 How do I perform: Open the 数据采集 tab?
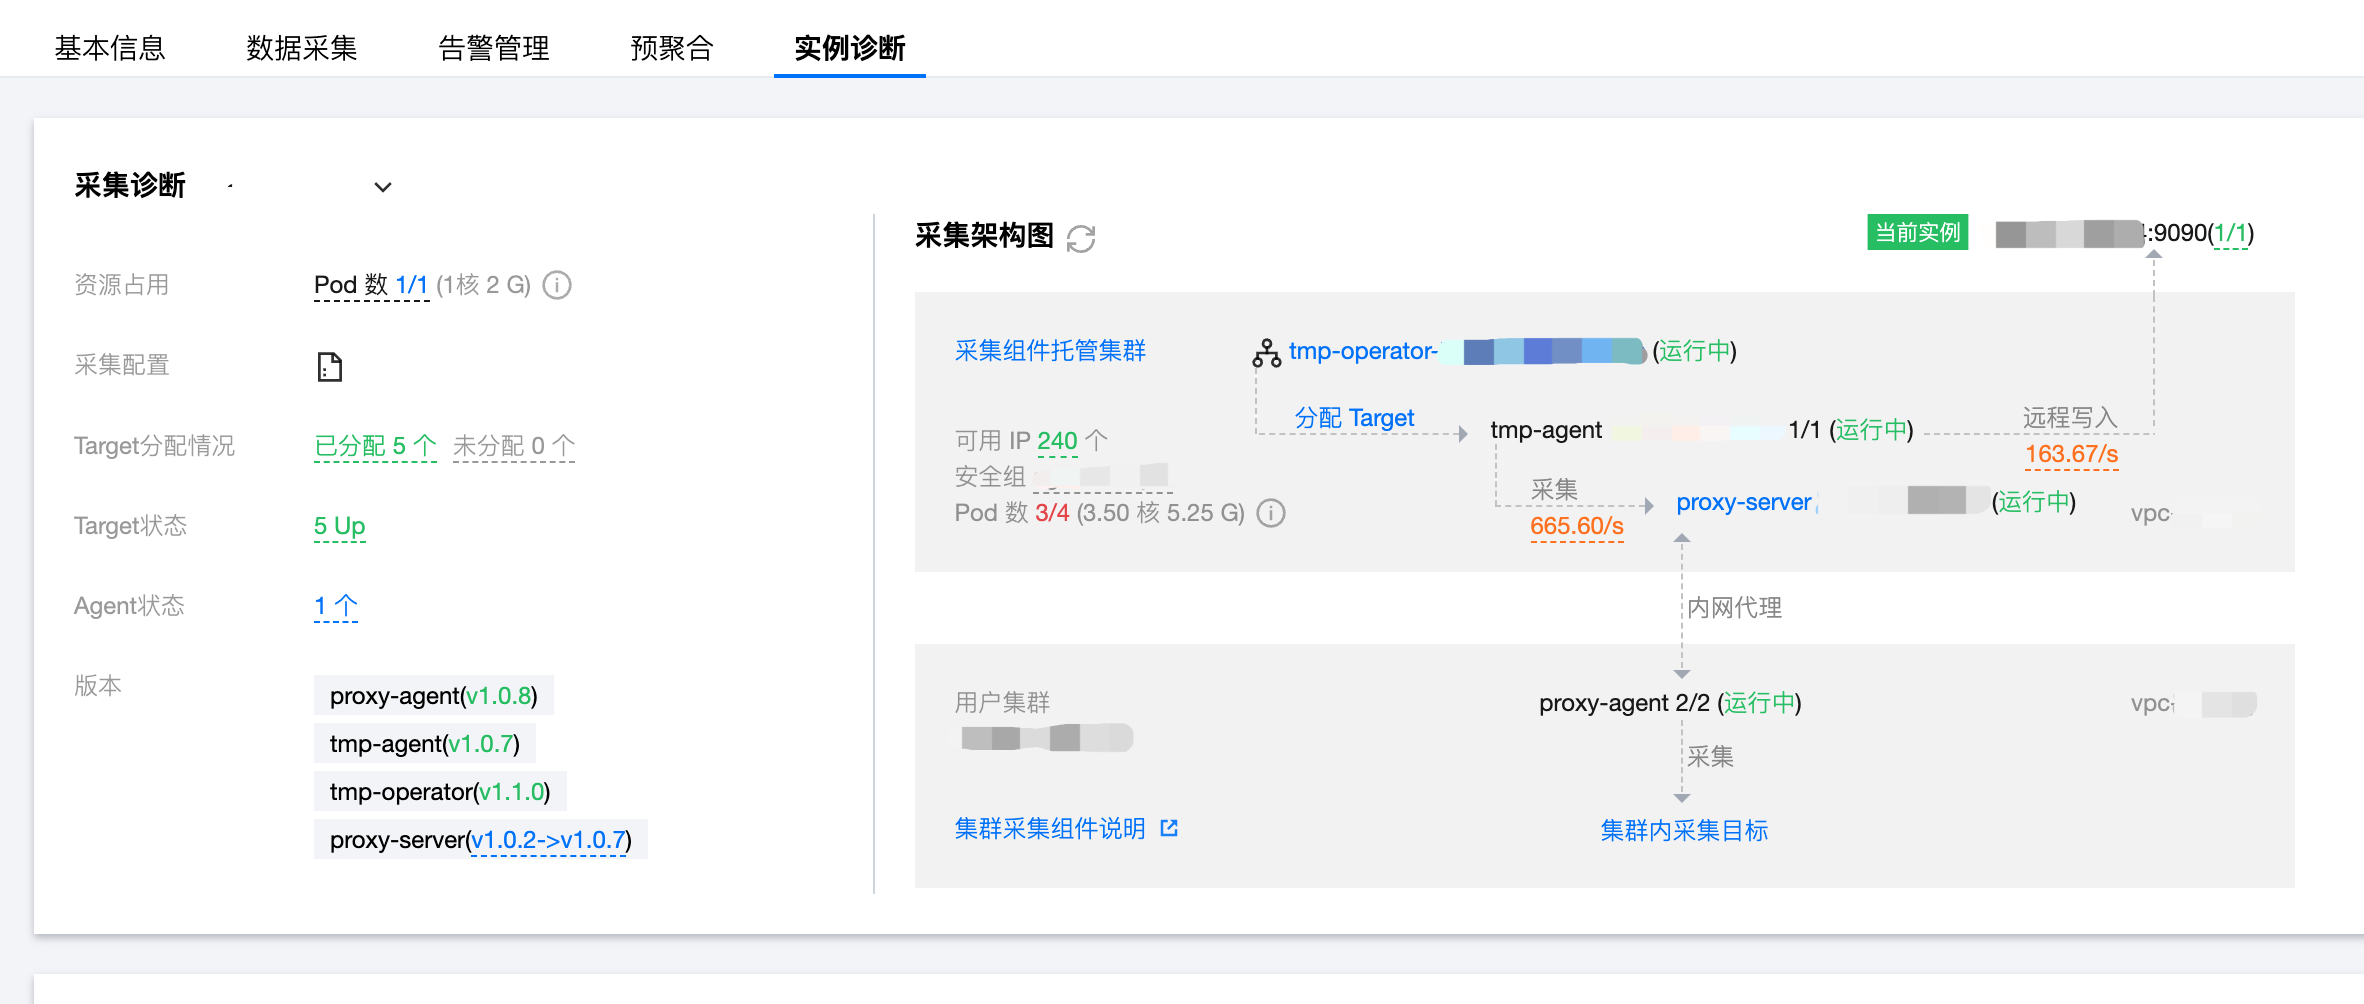click(x=301, y=47)
